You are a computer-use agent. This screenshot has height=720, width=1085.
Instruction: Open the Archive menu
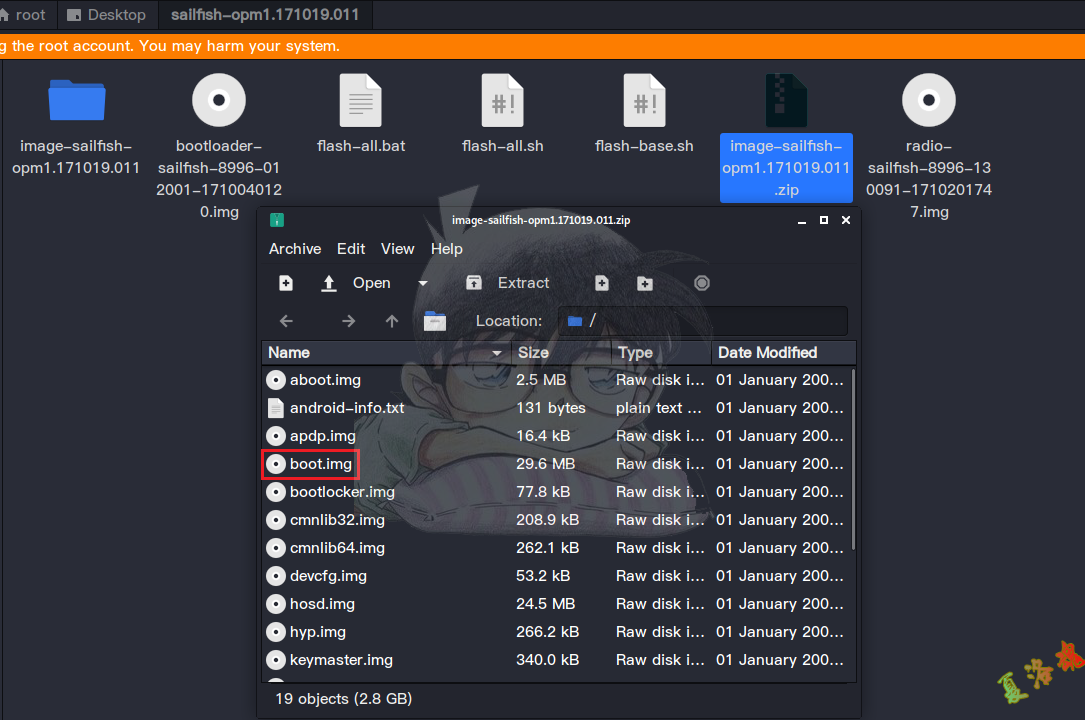tap(295, 249)
